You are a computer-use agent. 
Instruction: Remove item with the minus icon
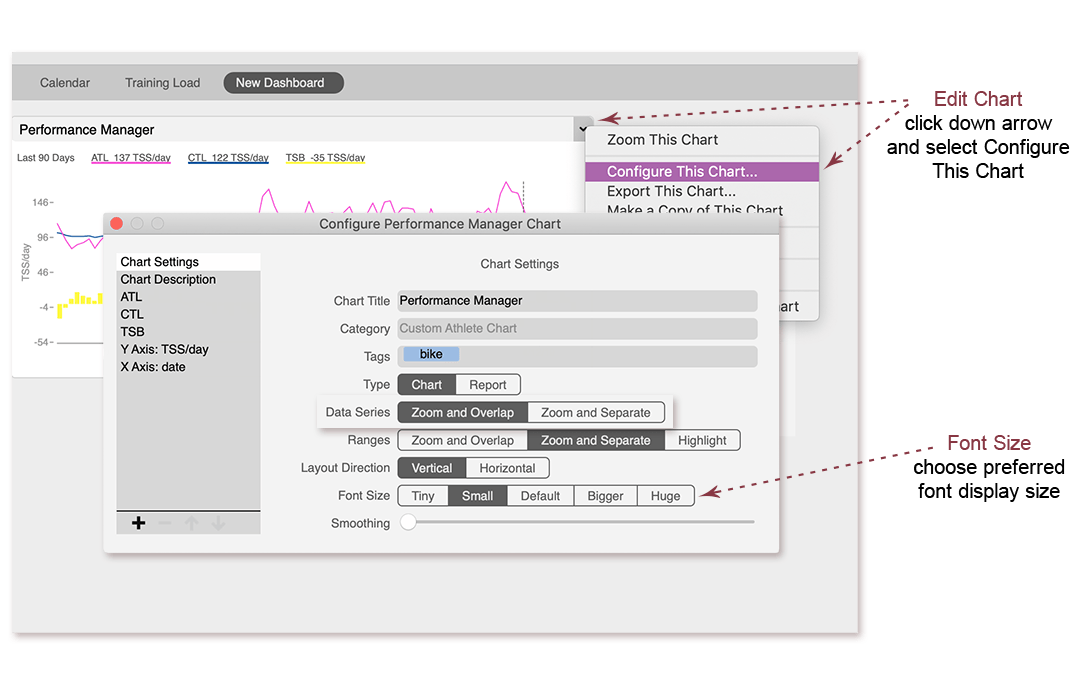pos(165,523)
